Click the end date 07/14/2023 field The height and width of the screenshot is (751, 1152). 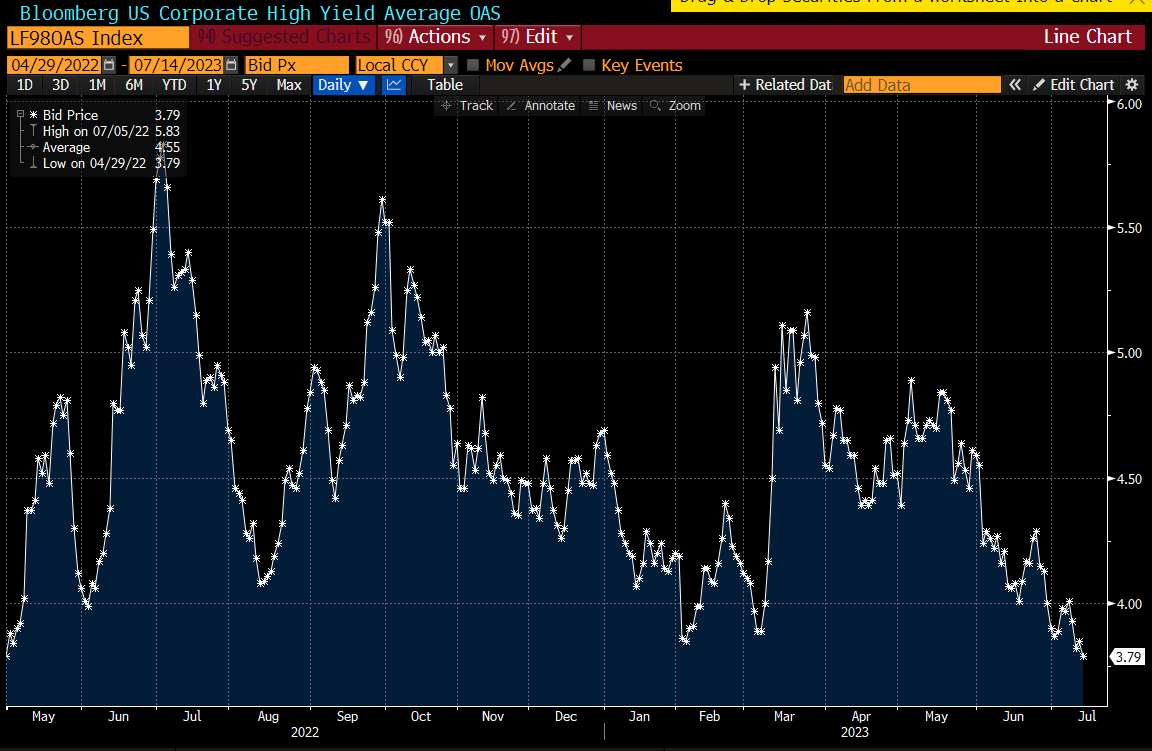pos(177,65)
